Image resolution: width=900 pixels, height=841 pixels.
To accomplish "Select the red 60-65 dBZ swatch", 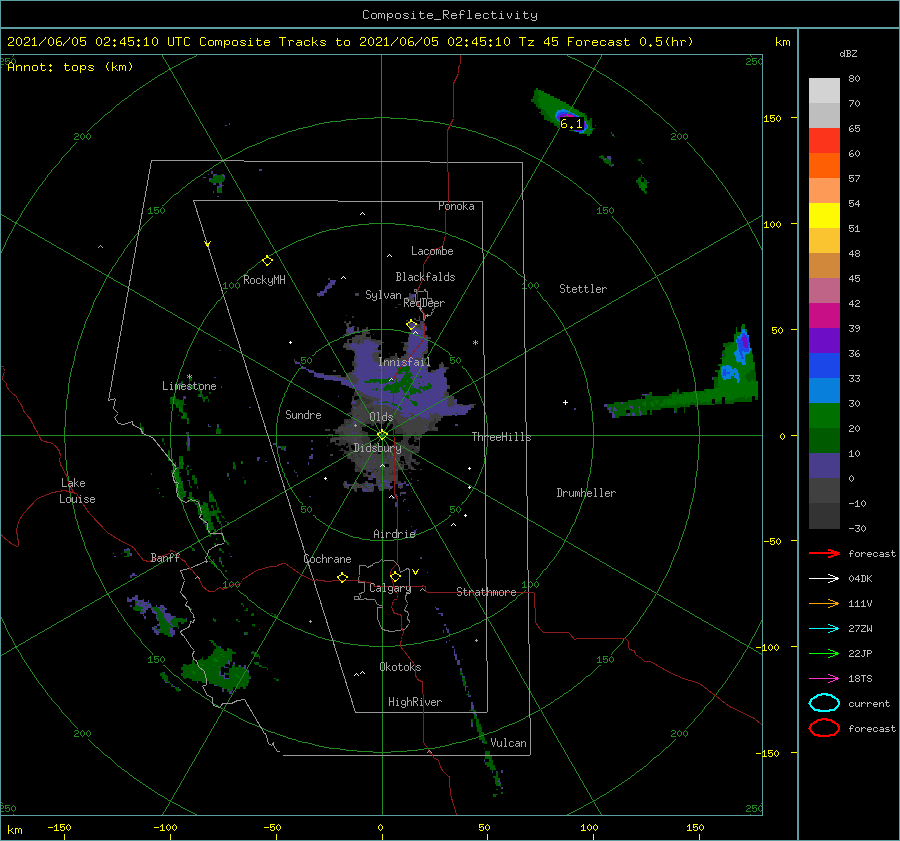I will click(x=824, y=141).
